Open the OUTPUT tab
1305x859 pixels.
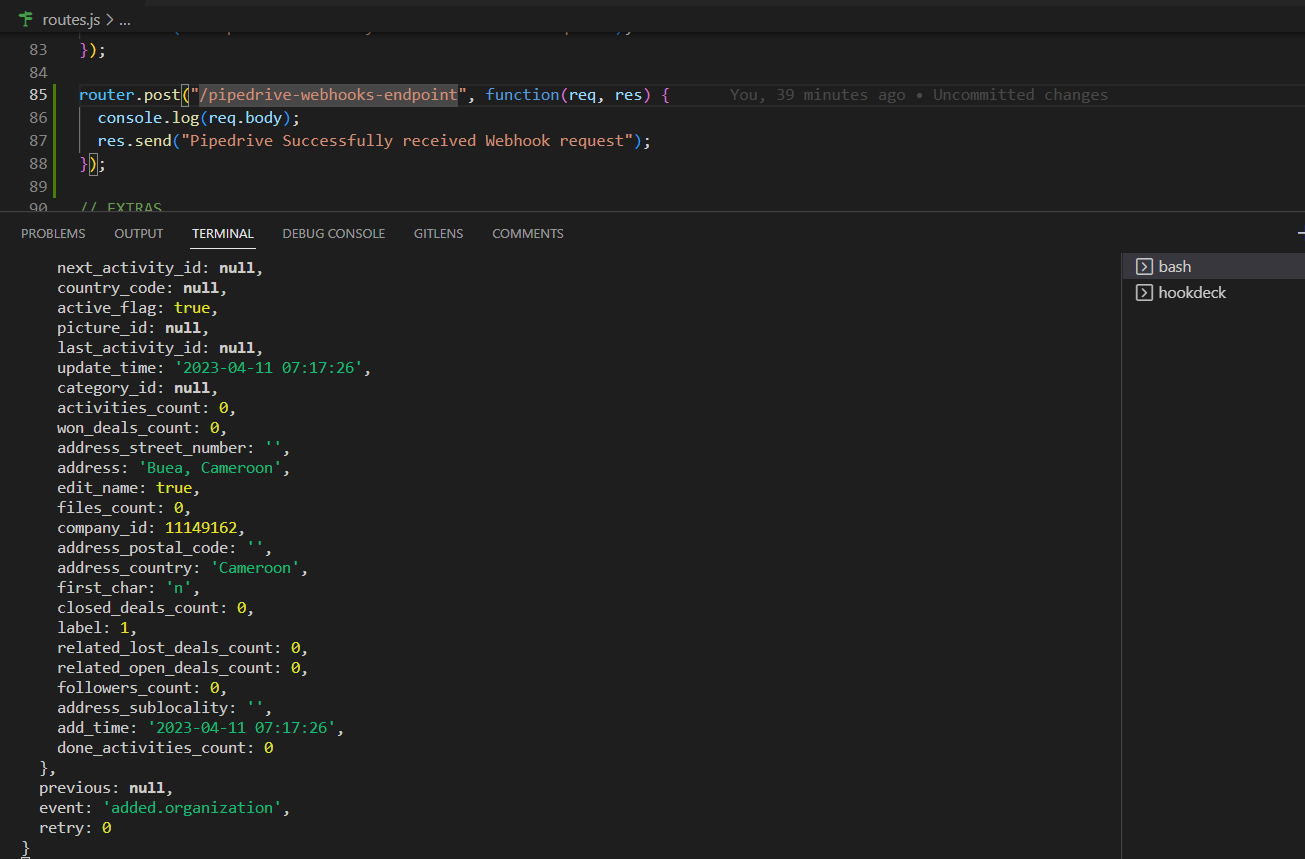pyautogui.click(x=138, y=233)
